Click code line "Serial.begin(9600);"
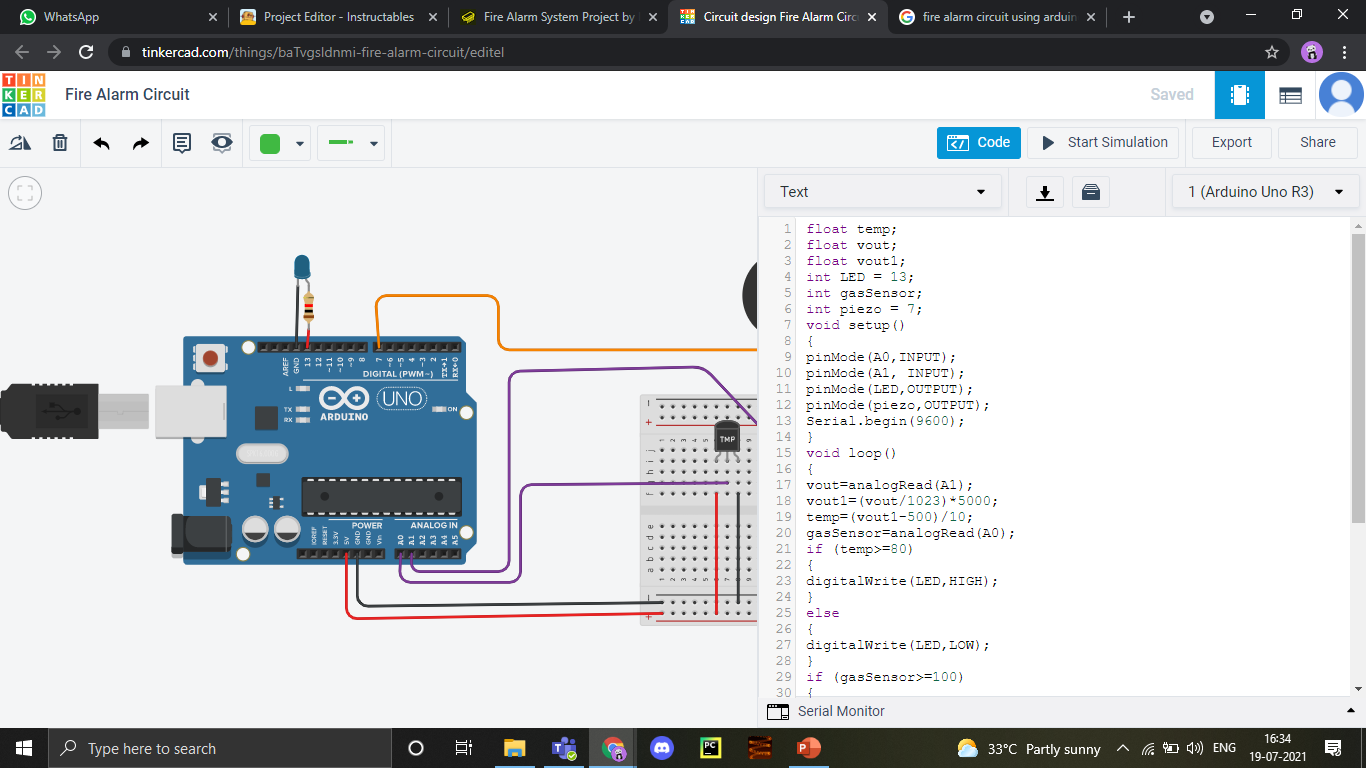 pyautogui.click(x=886, y=421)
